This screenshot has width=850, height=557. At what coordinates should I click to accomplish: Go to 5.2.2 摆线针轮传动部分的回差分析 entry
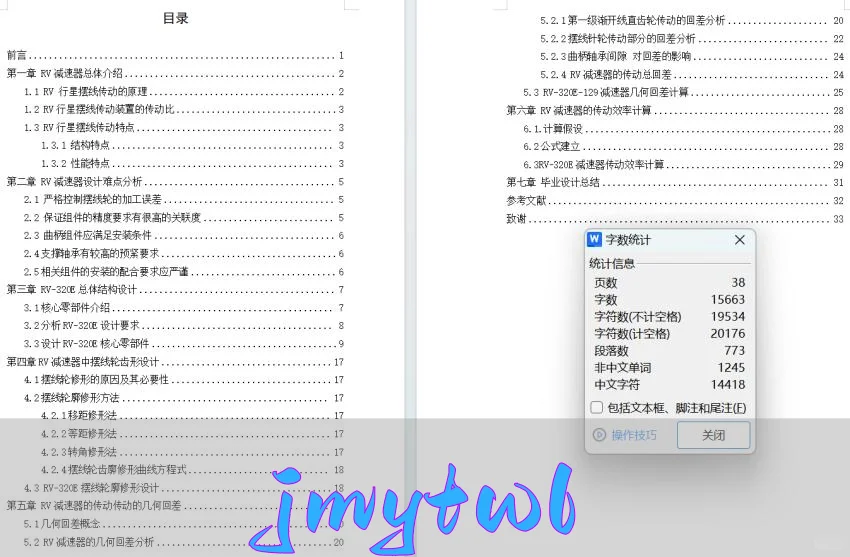[x=692, y=38]
